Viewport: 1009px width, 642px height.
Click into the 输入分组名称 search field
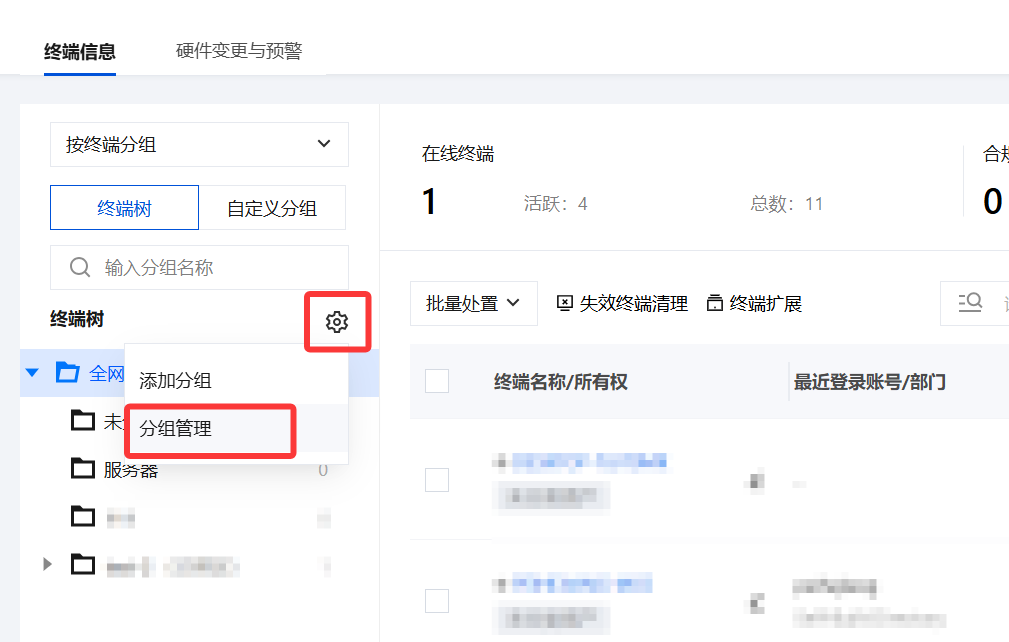point(199,268)
